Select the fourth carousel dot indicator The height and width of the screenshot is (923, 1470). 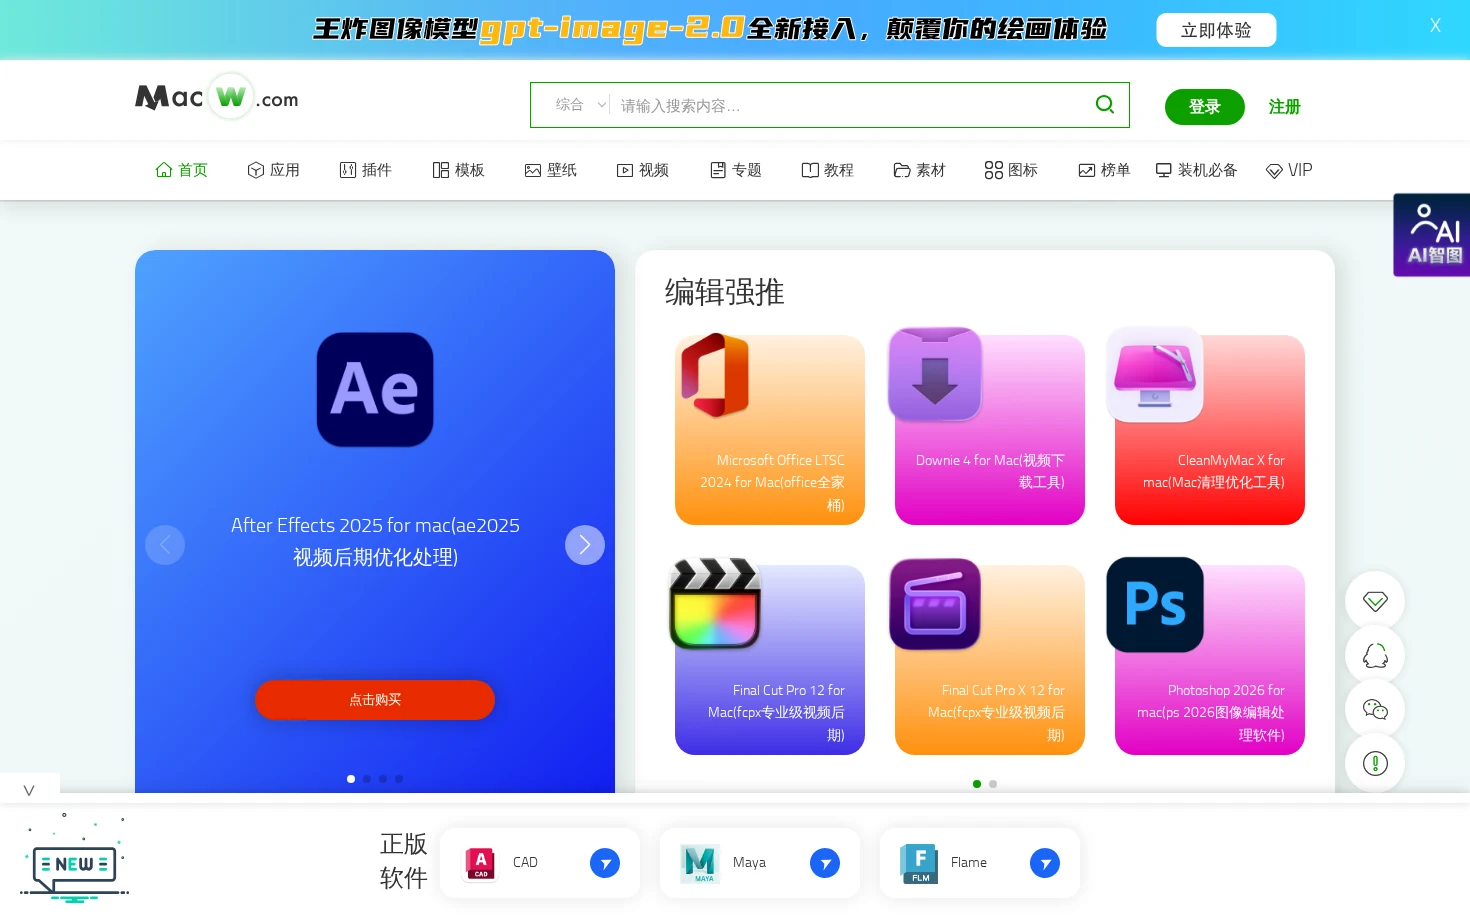click(399, 779)
